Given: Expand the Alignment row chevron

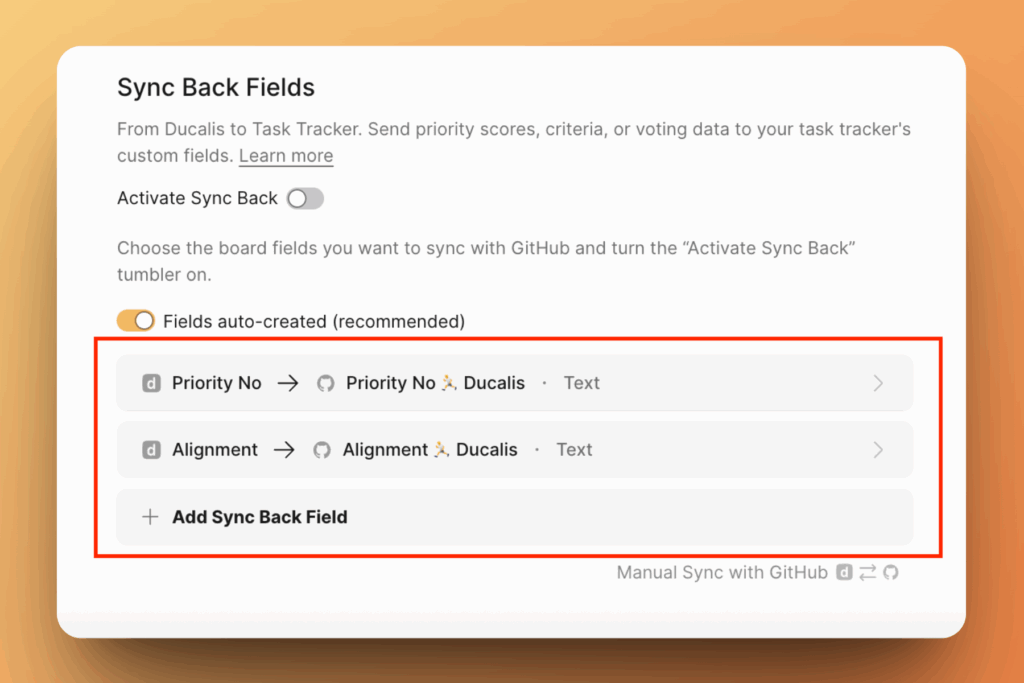Looking at the screenshot, I should tap(878, 450).
